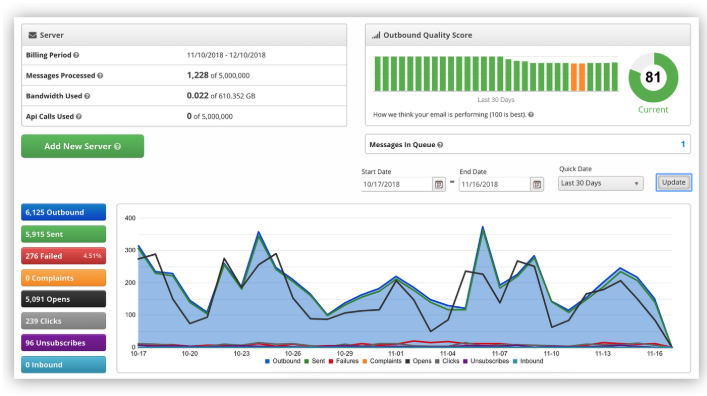Select the 239 Clicks stat tile
The height and width of the screenshot is (396, 707).
tap(64, 321)
